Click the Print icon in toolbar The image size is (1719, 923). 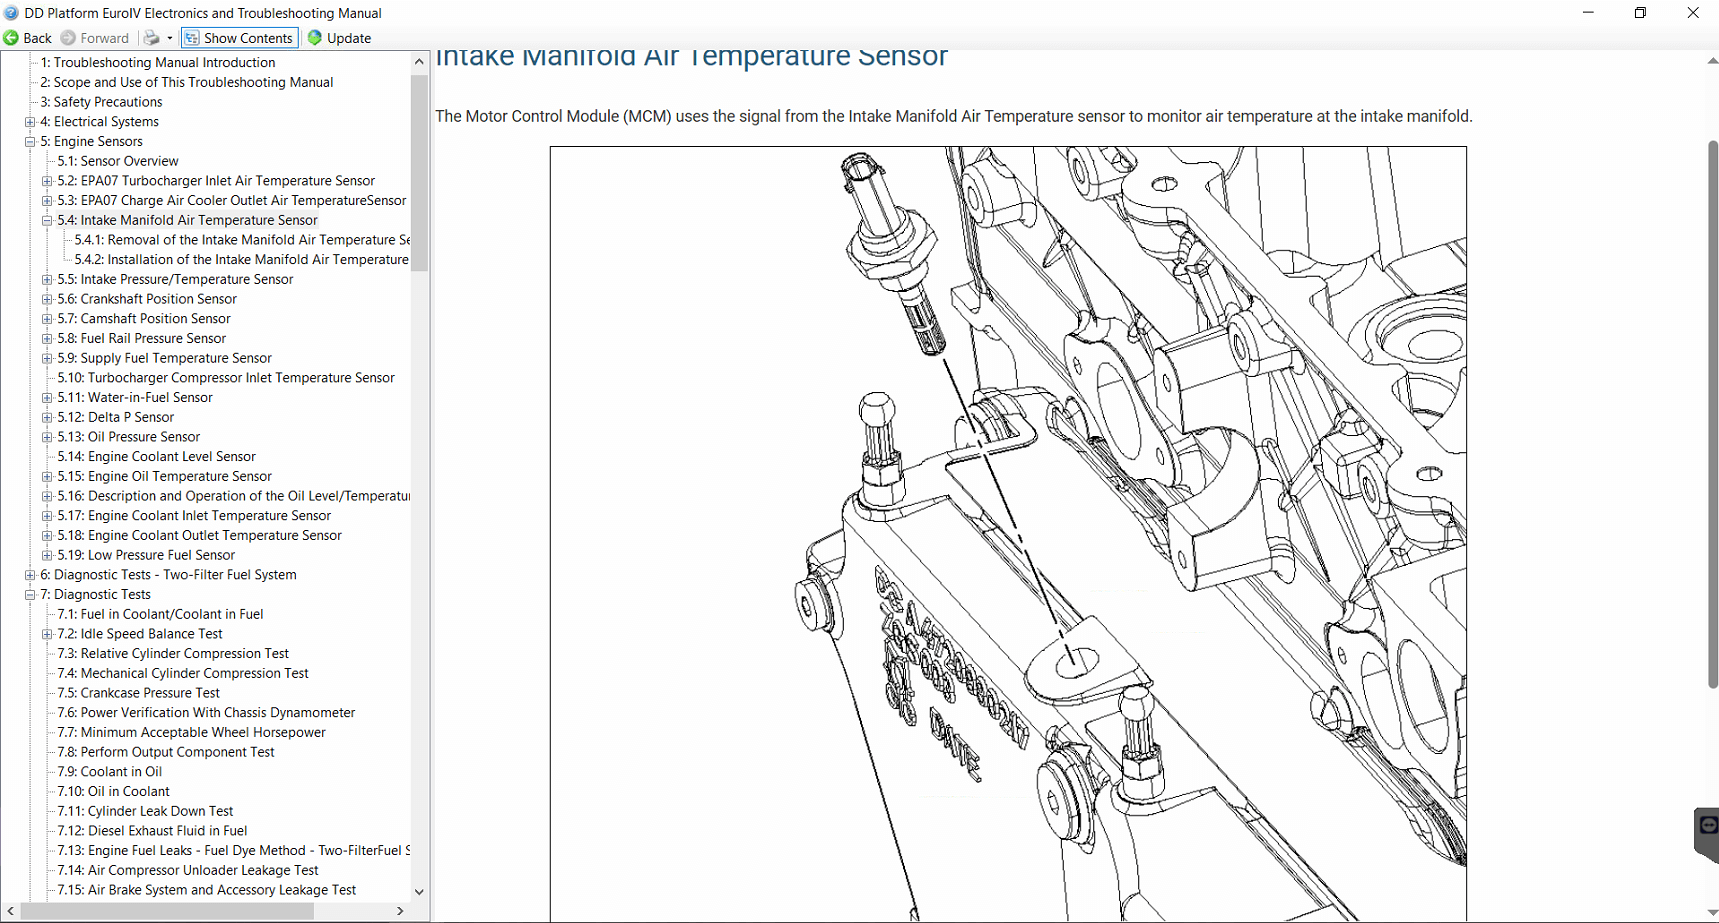coord(151,38)
